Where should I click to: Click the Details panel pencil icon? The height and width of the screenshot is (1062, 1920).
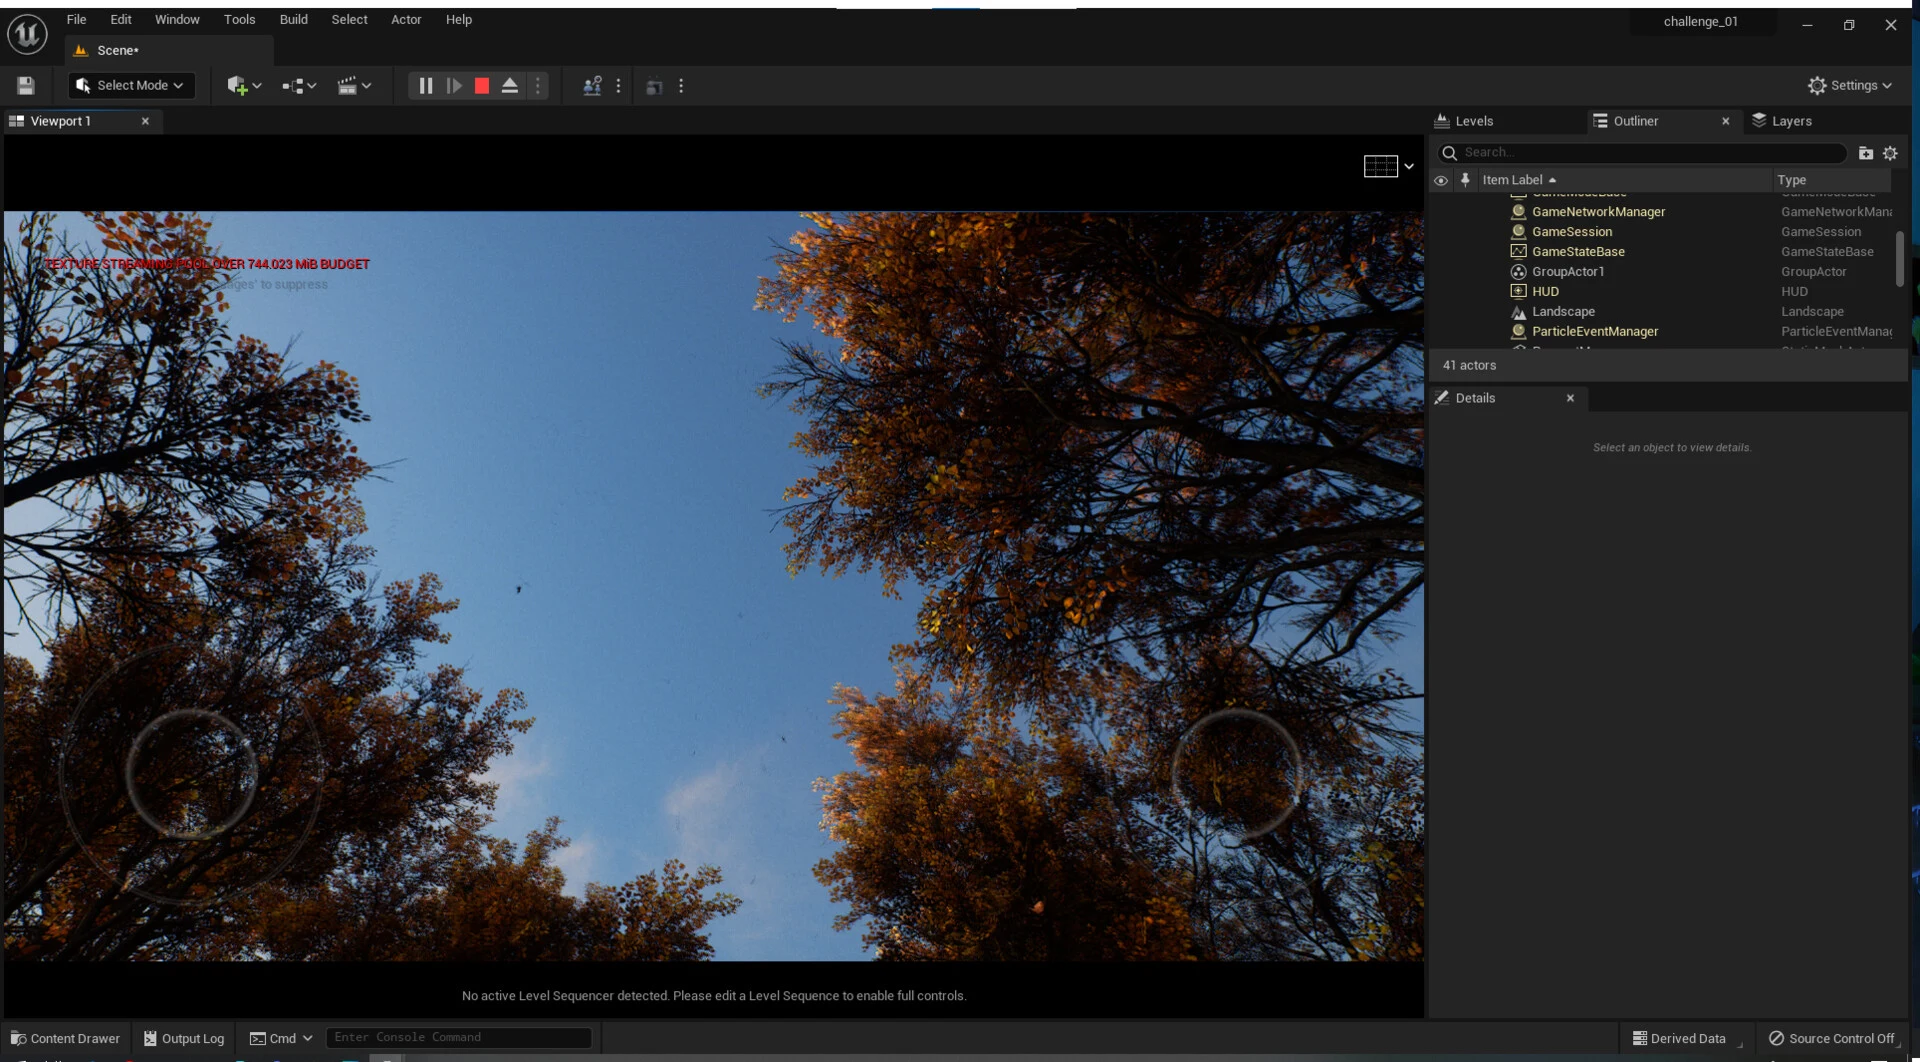point(1442,398)
